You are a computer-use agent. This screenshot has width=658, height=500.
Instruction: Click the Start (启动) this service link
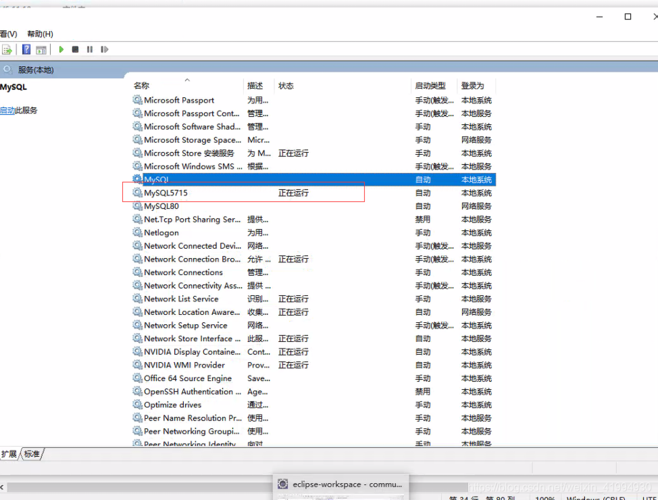(x=8, y=110)
